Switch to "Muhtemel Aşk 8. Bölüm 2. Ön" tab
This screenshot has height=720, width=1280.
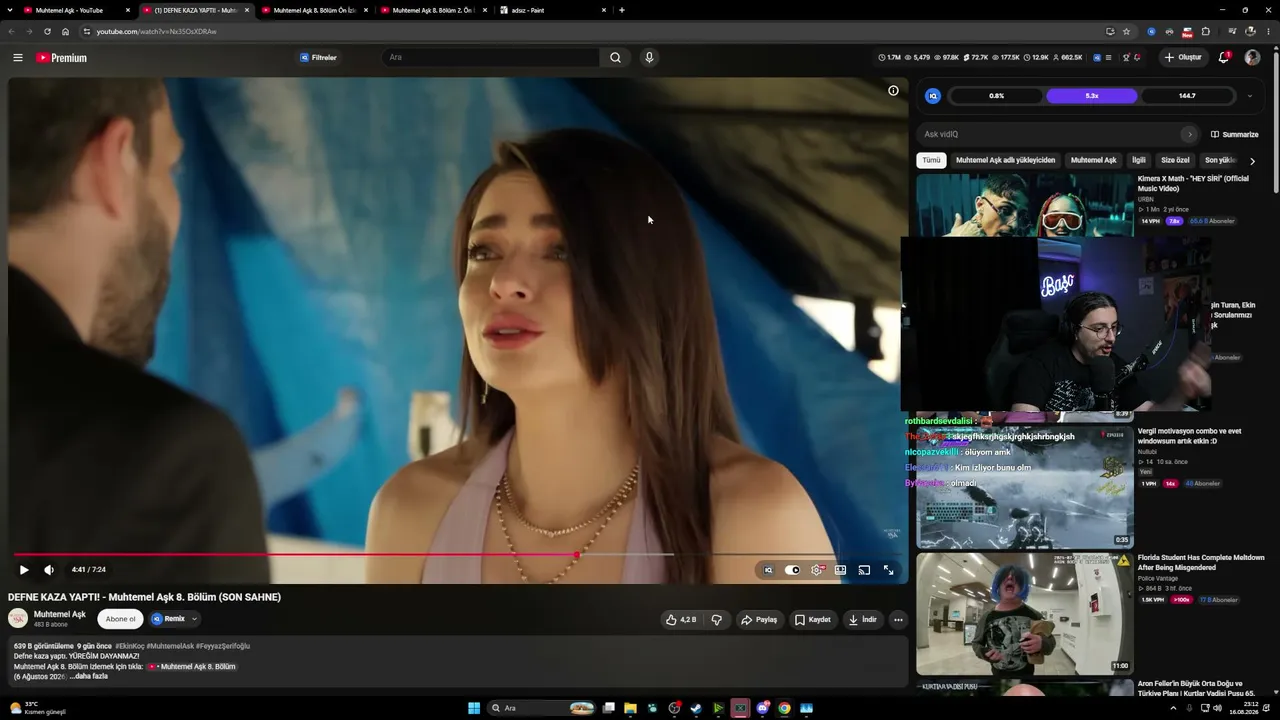(434, 10)
